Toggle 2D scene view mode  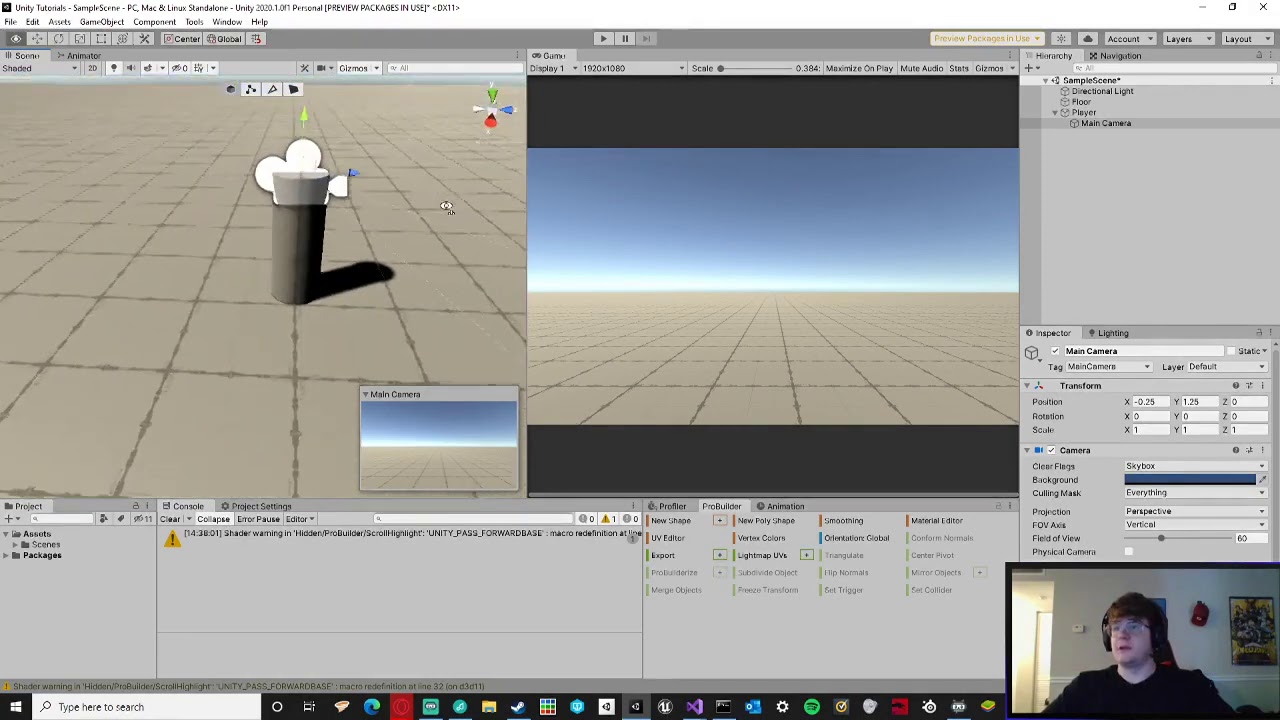92,68
